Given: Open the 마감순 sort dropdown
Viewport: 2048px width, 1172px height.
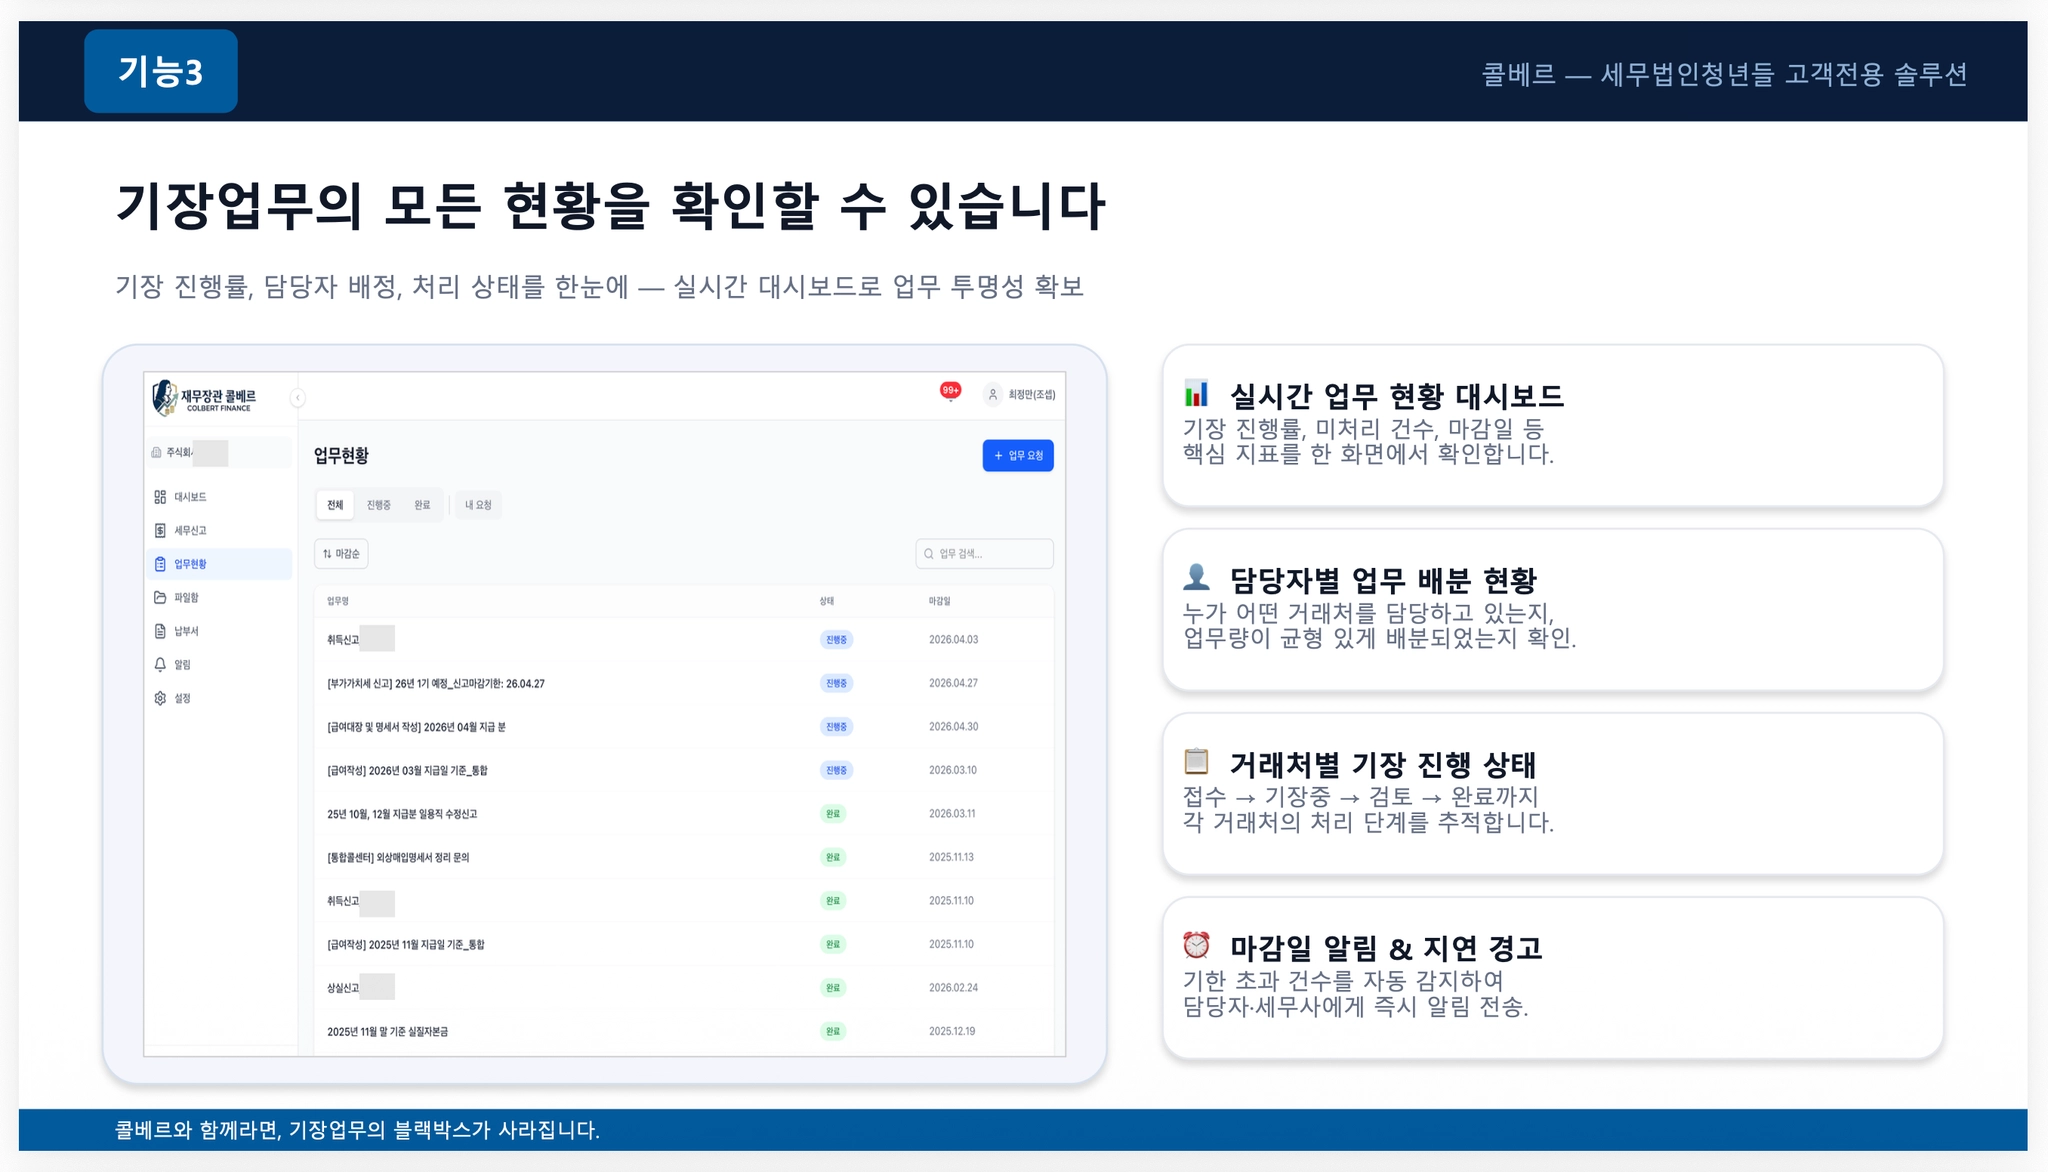Looking at the screenshot, I should (341, 554).
